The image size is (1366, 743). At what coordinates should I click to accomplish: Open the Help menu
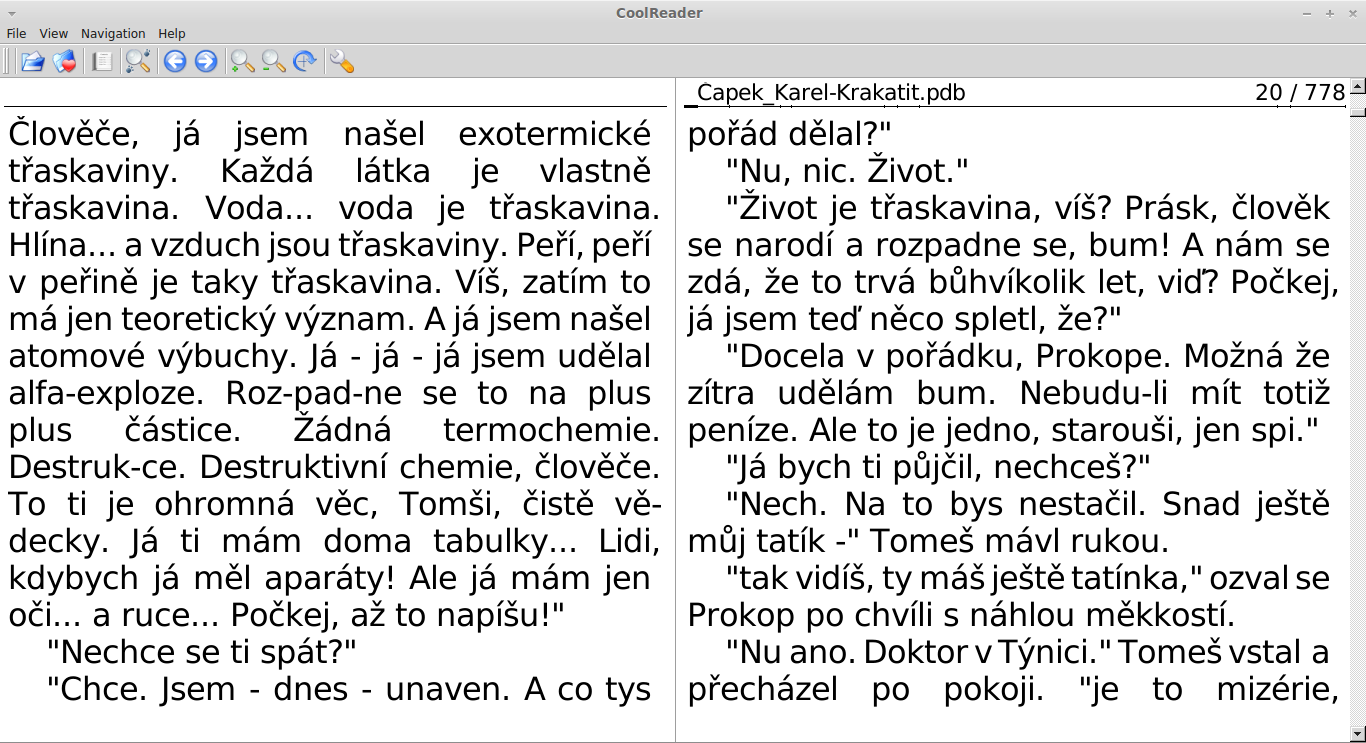pos(172,34)
